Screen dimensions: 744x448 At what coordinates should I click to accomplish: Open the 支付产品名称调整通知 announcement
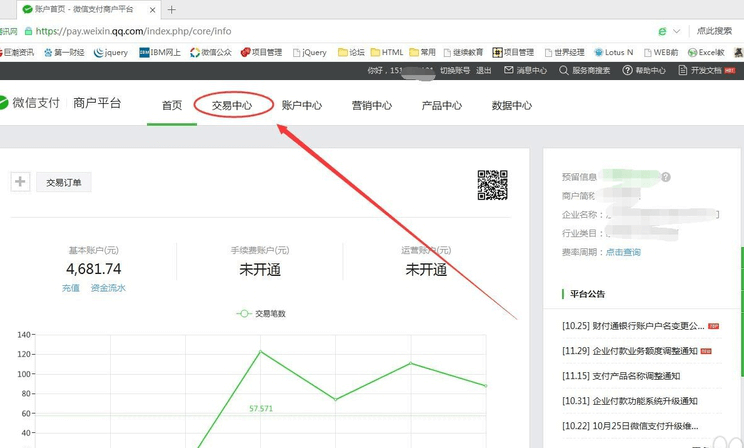[621, 376]
